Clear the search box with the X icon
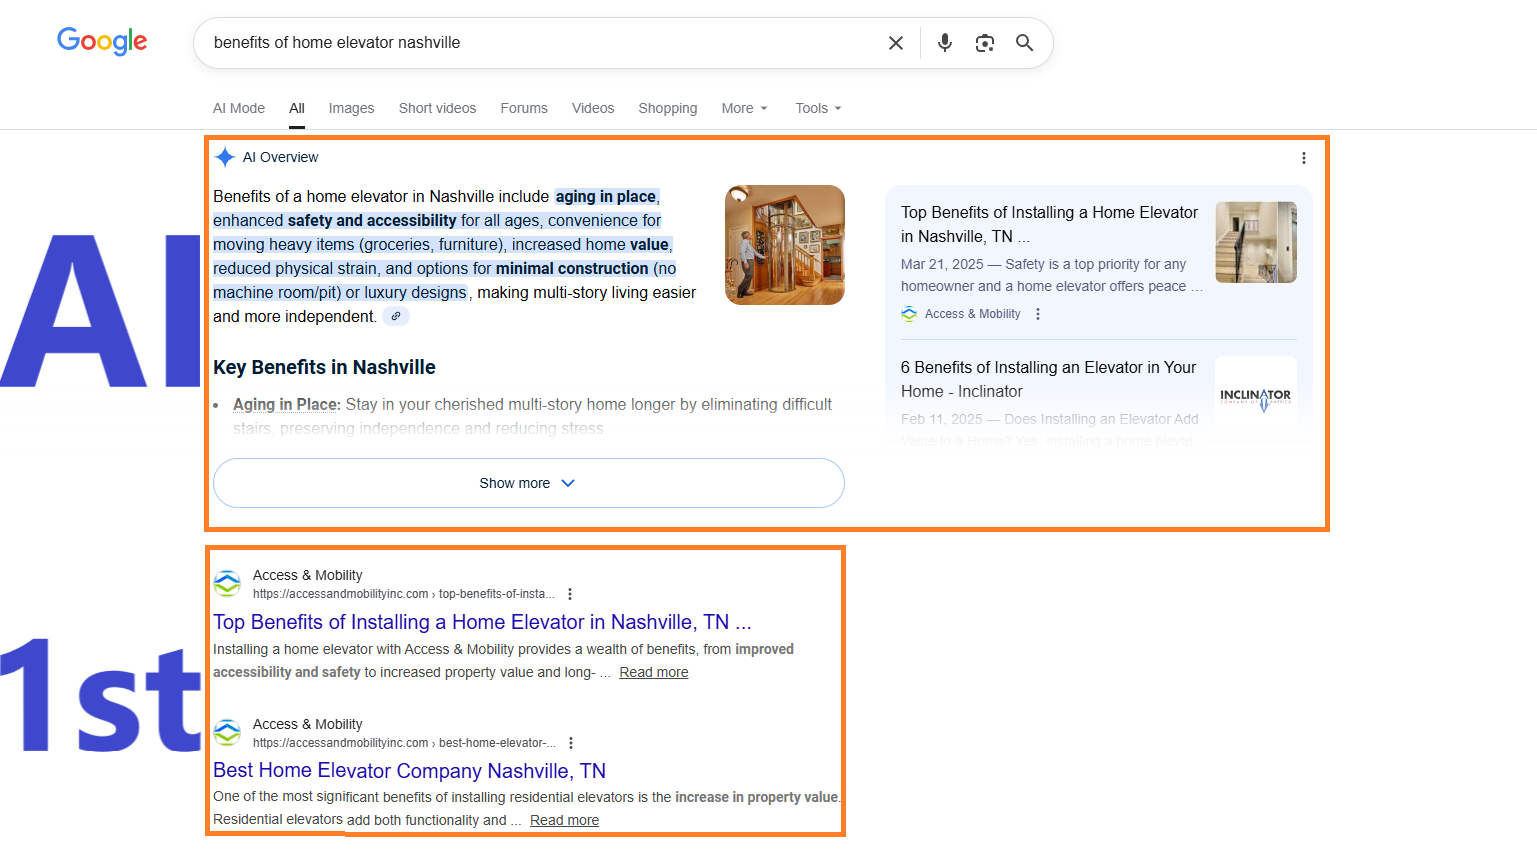 [896, 43]
